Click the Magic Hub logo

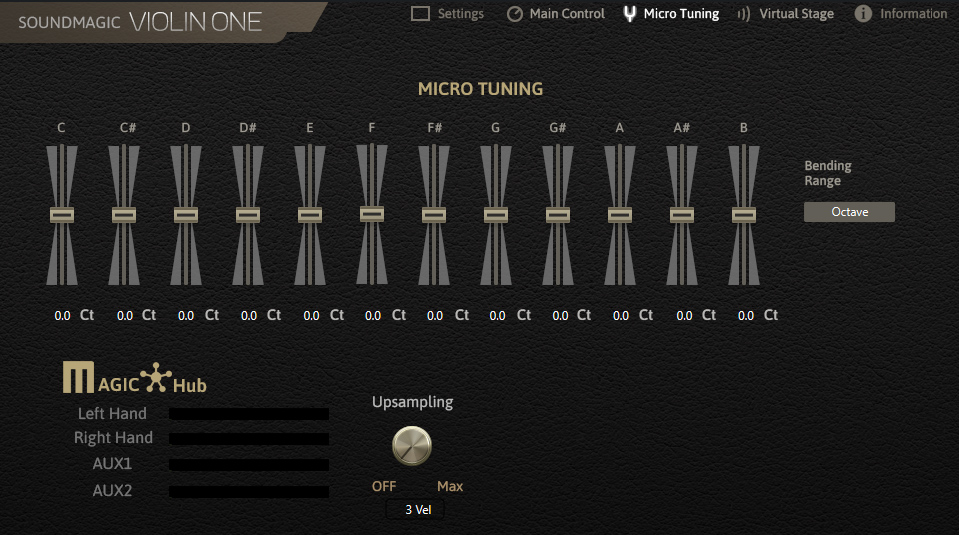pyautogui.click(x=135, y=379)
